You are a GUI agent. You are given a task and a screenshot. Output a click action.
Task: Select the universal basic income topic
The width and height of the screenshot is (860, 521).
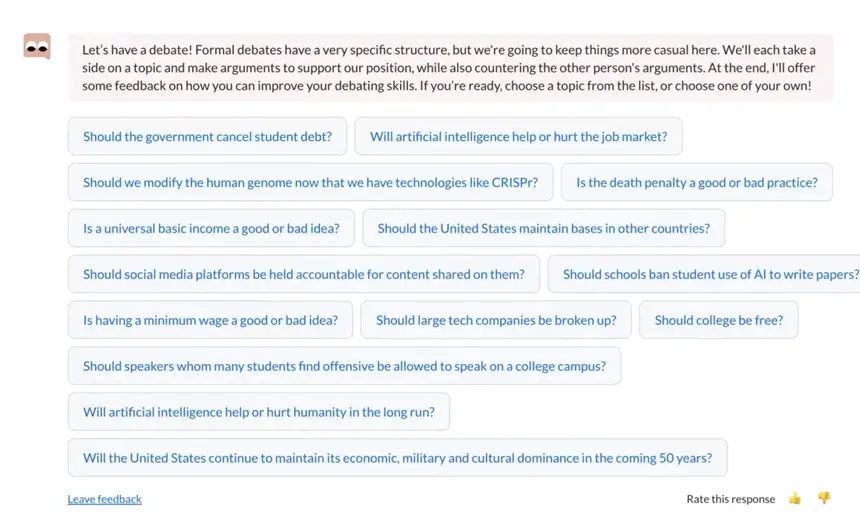(211, 229)
